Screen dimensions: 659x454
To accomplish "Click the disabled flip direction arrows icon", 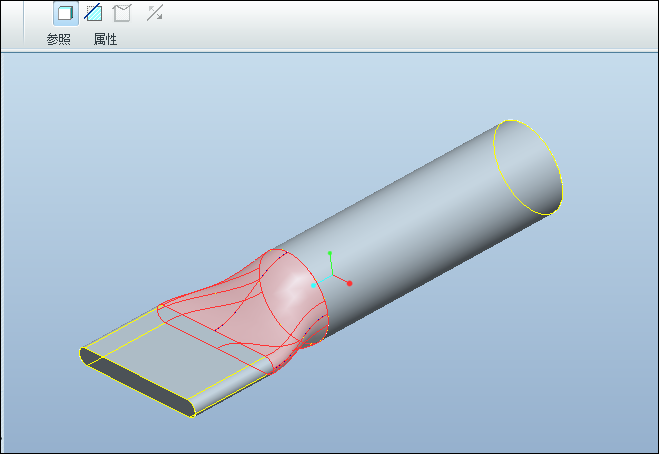I will click(155, 13).
